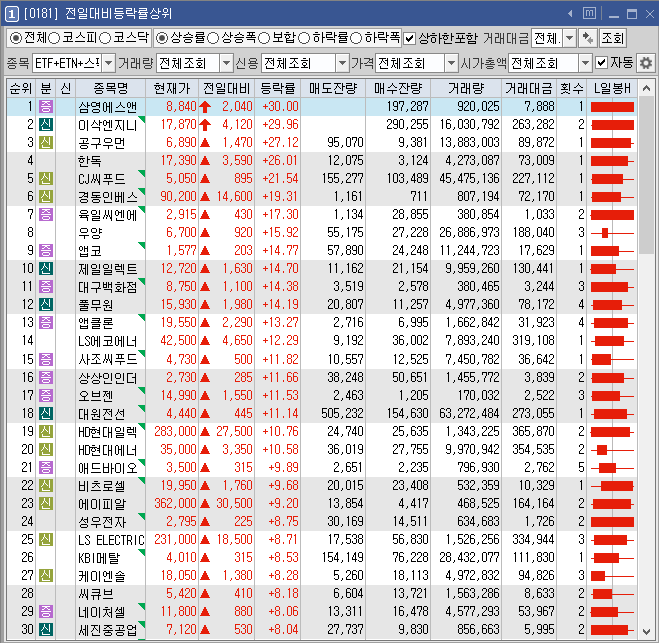
Task: Click the m icon in title bar
Action: click(589, 13)
